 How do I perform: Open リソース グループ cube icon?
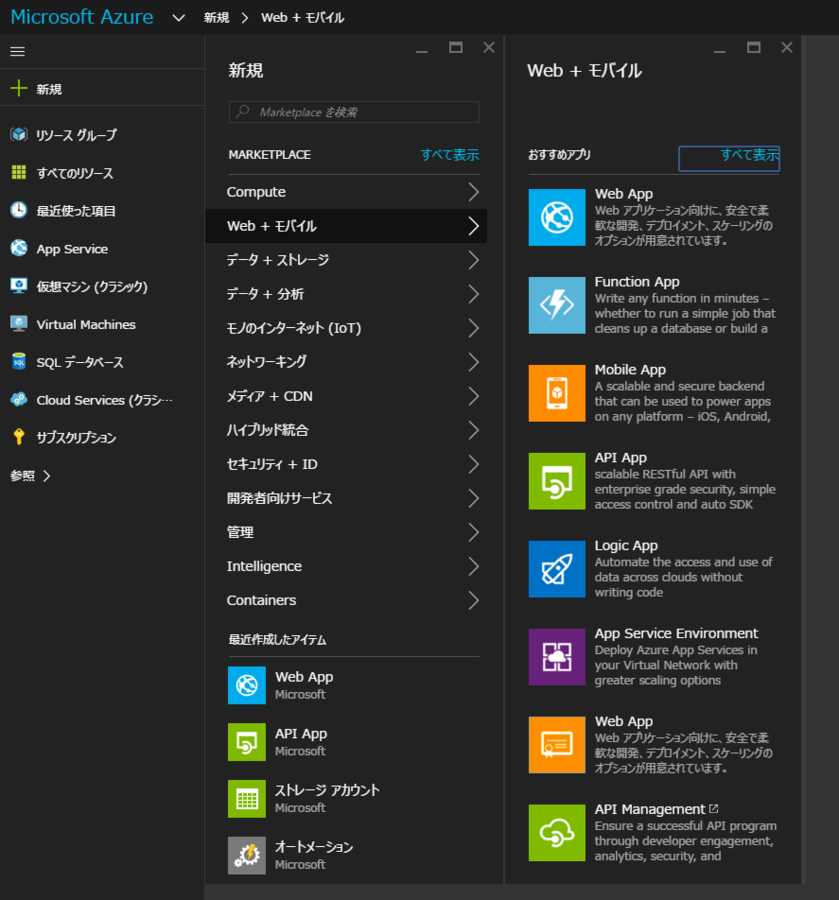[x=19, y=134]
